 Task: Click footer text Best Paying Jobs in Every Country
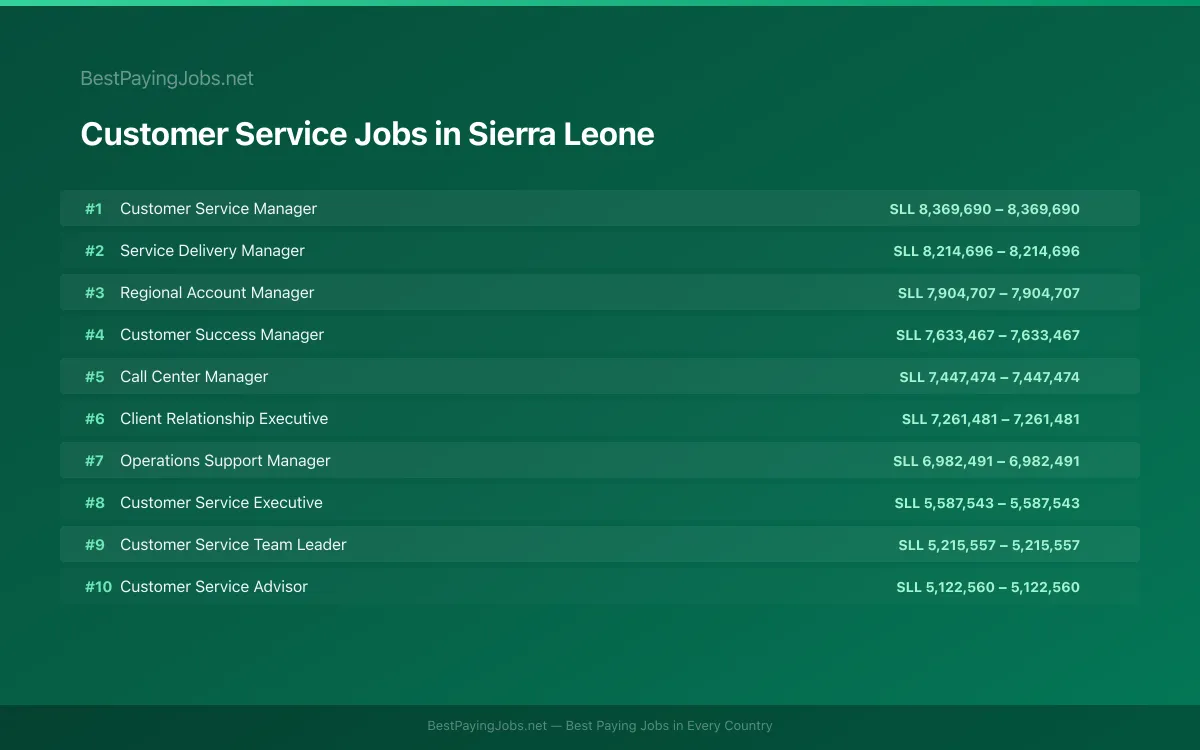[669, 726]
